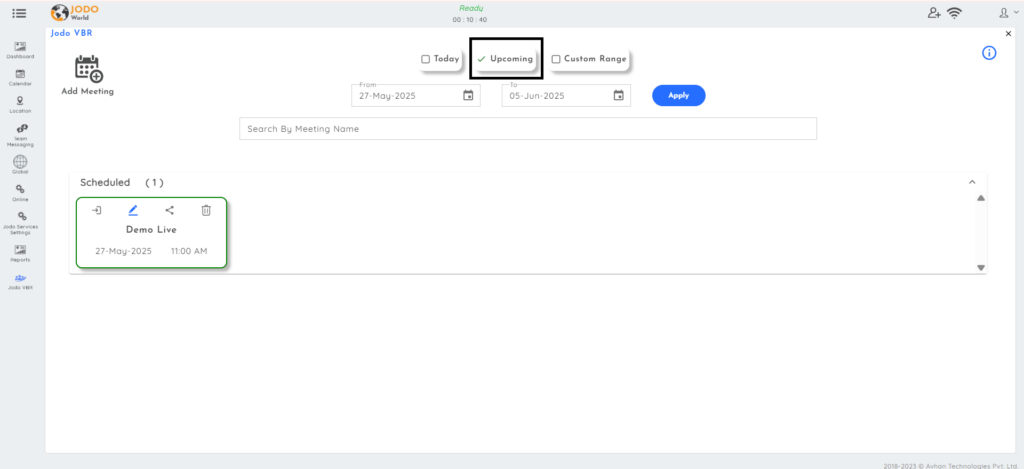1024x469 pixels.
Task: Edit the Demo Live meeting
Action: click(x=133, y=210)
